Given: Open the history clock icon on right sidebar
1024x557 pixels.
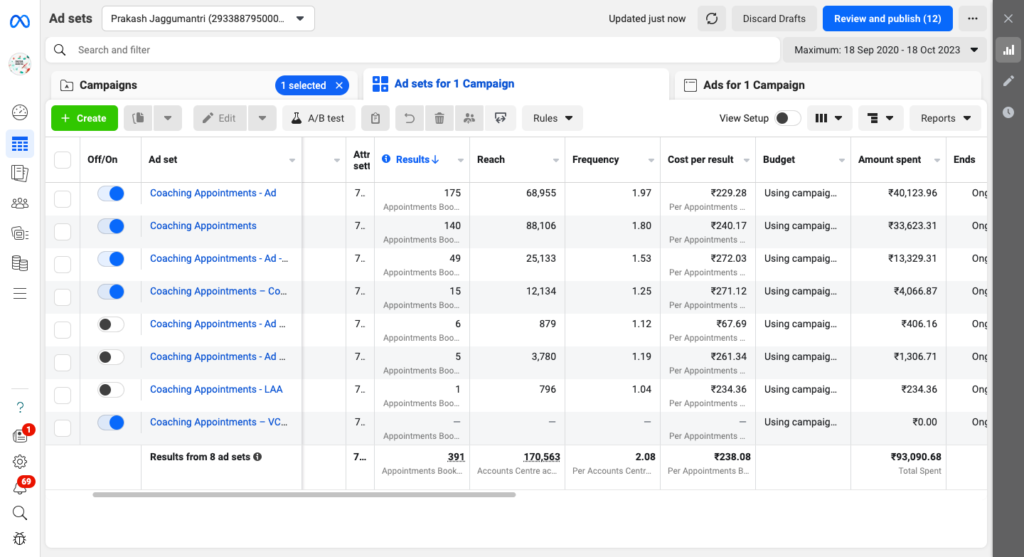Looking at the screenshot, I should [x=1008, y=113].
